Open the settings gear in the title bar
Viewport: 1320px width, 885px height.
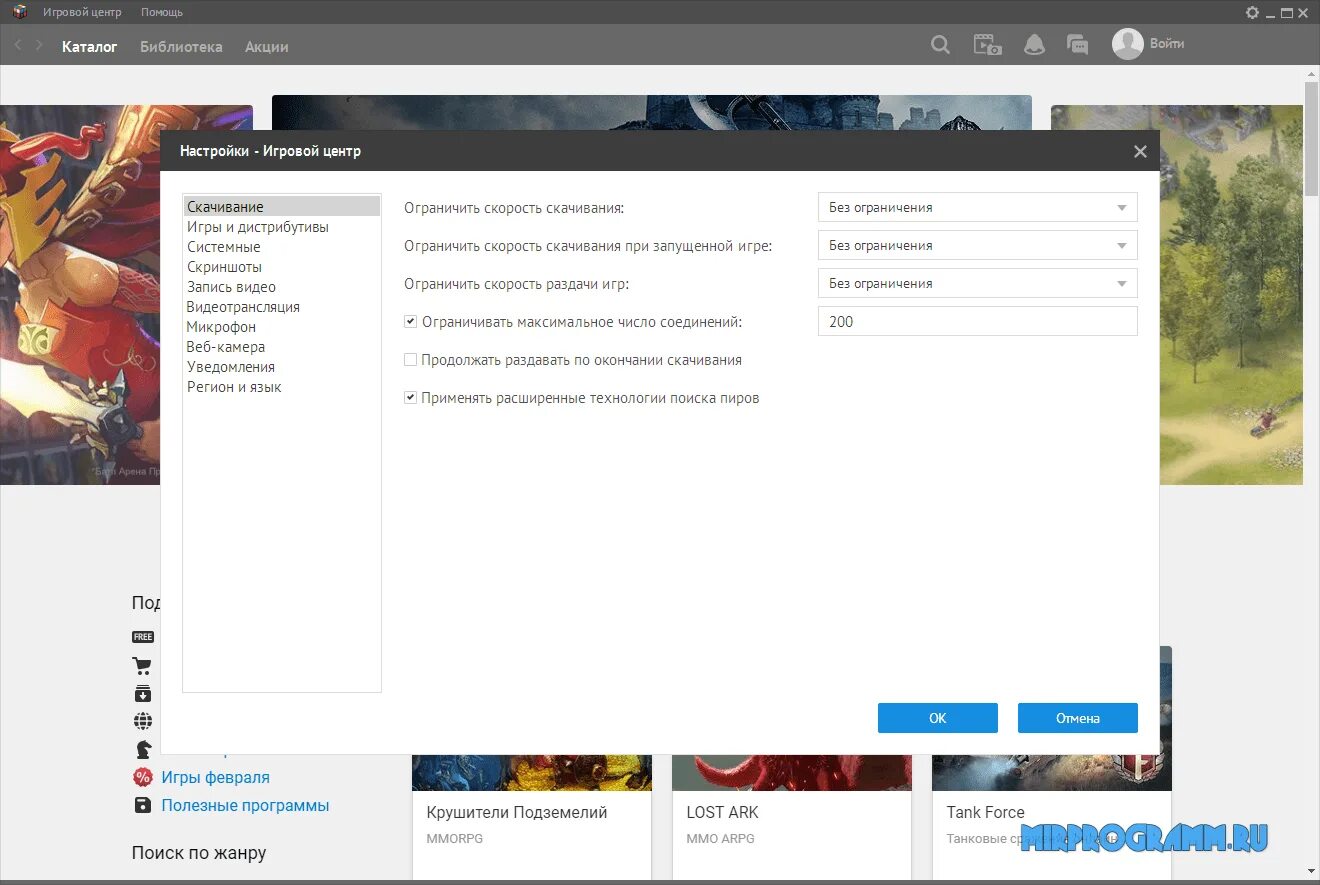pyautogui.click(x=1252, y=12)
